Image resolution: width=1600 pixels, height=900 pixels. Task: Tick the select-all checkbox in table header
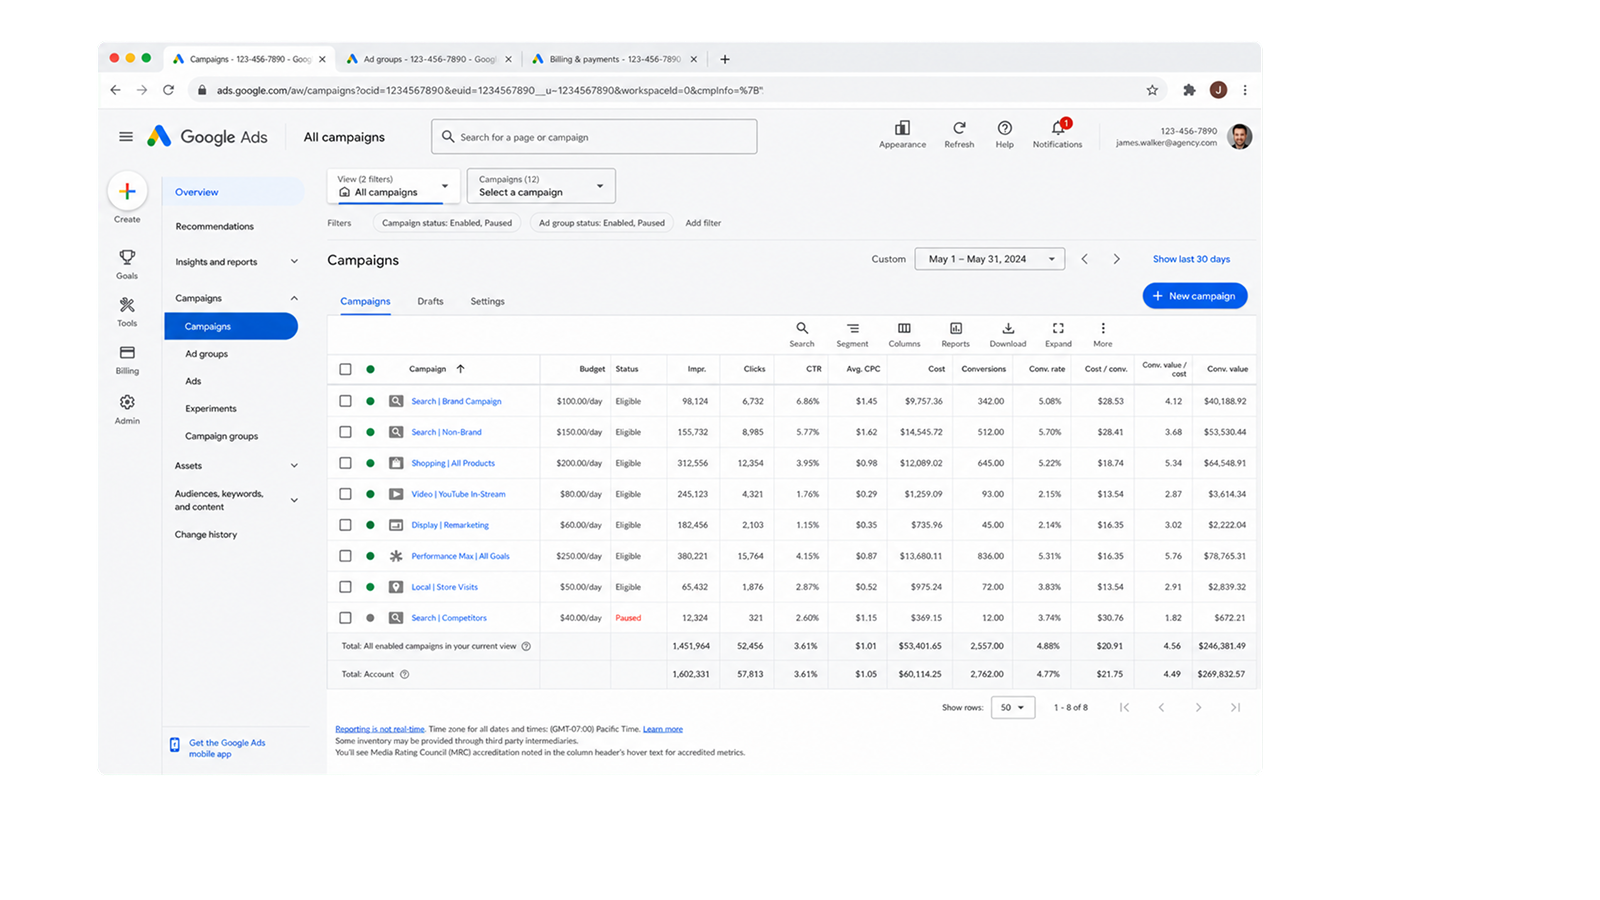point(345,369)
